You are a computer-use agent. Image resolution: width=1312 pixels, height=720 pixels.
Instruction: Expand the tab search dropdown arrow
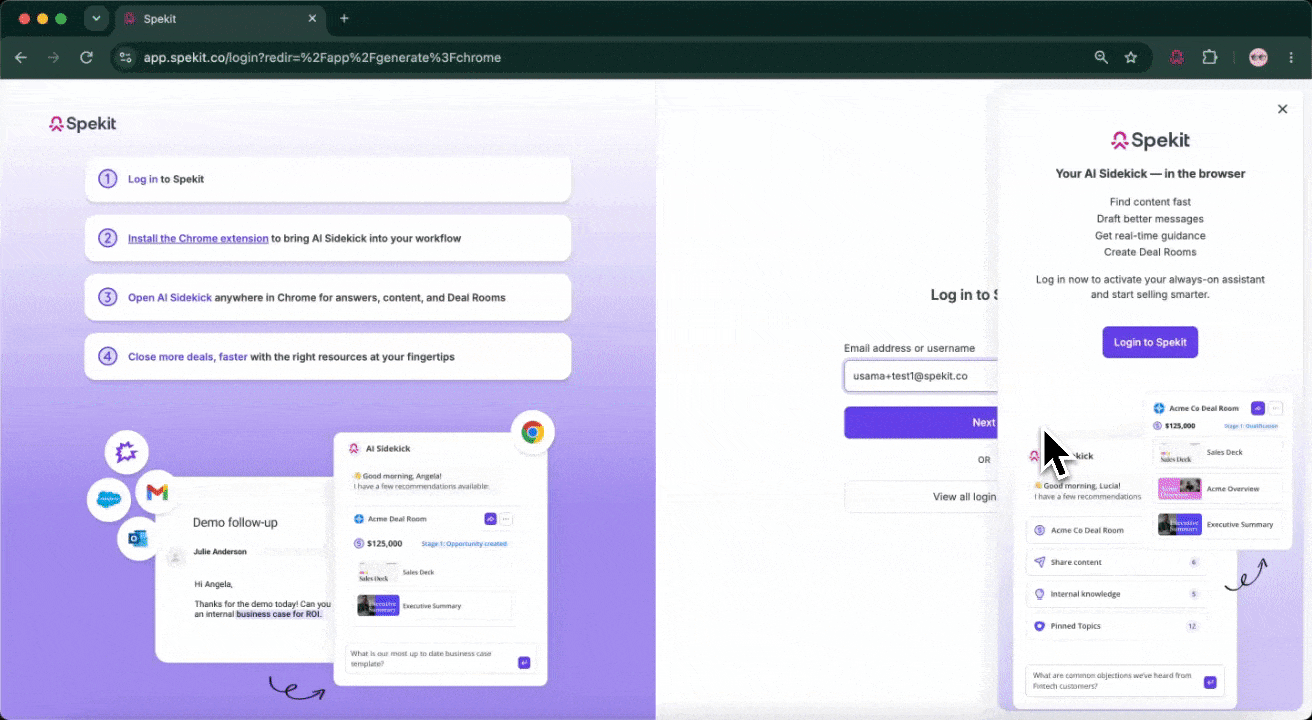[x=96, y=18]
